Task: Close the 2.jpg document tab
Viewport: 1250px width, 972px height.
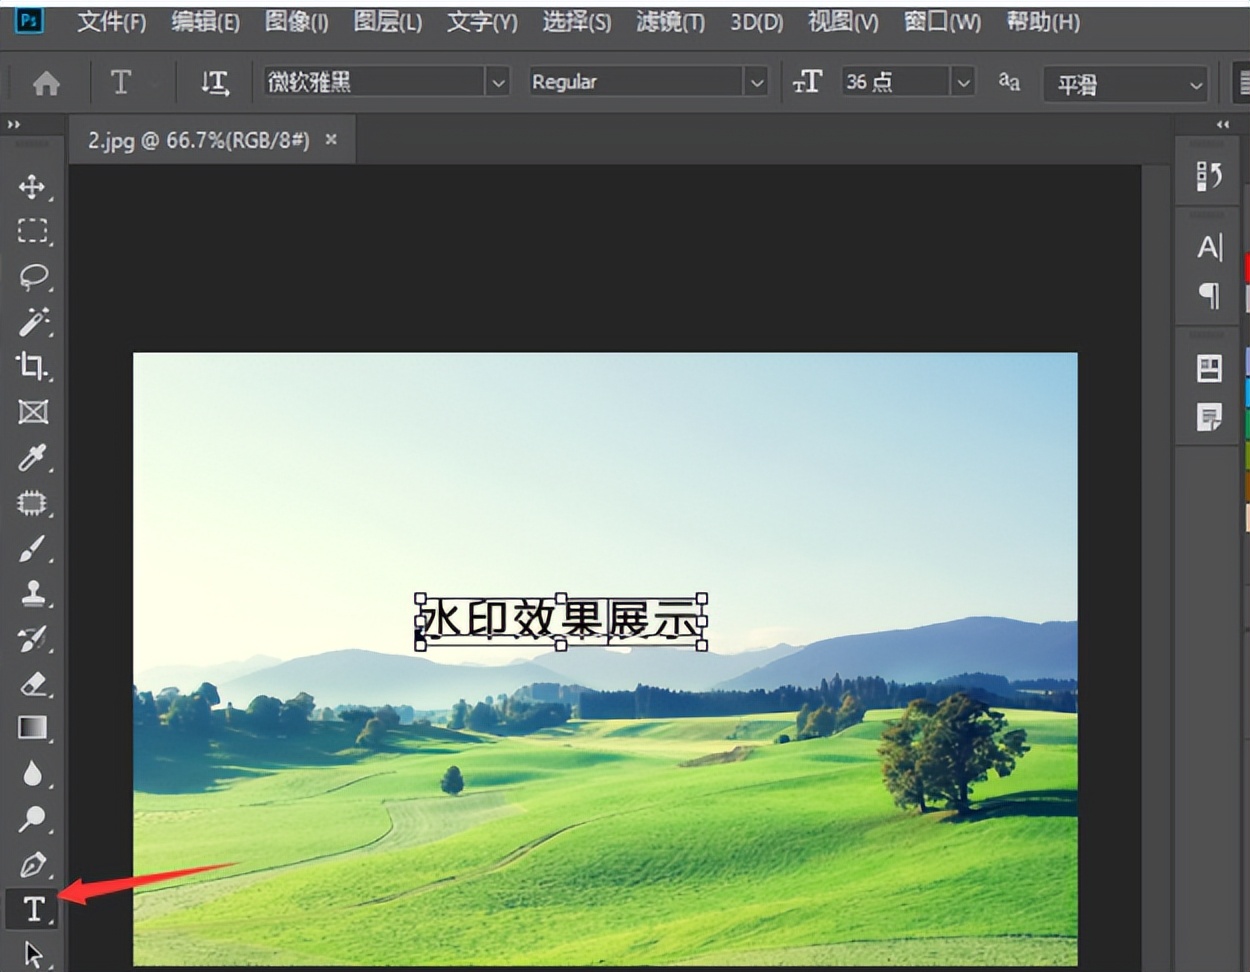Action: click(x=331, y=141)
